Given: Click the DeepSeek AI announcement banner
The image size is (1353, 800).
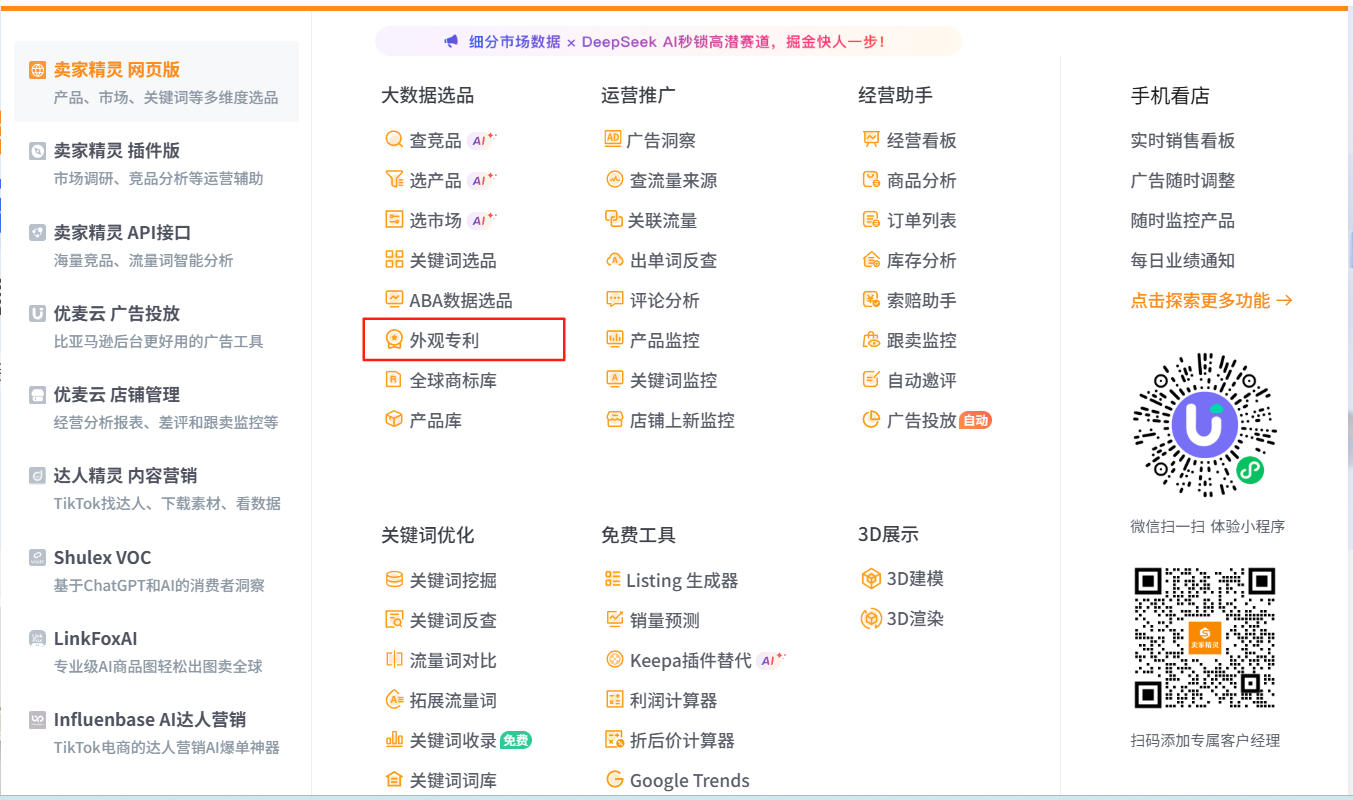Looking at the screenshot, I should pos(668,41).
